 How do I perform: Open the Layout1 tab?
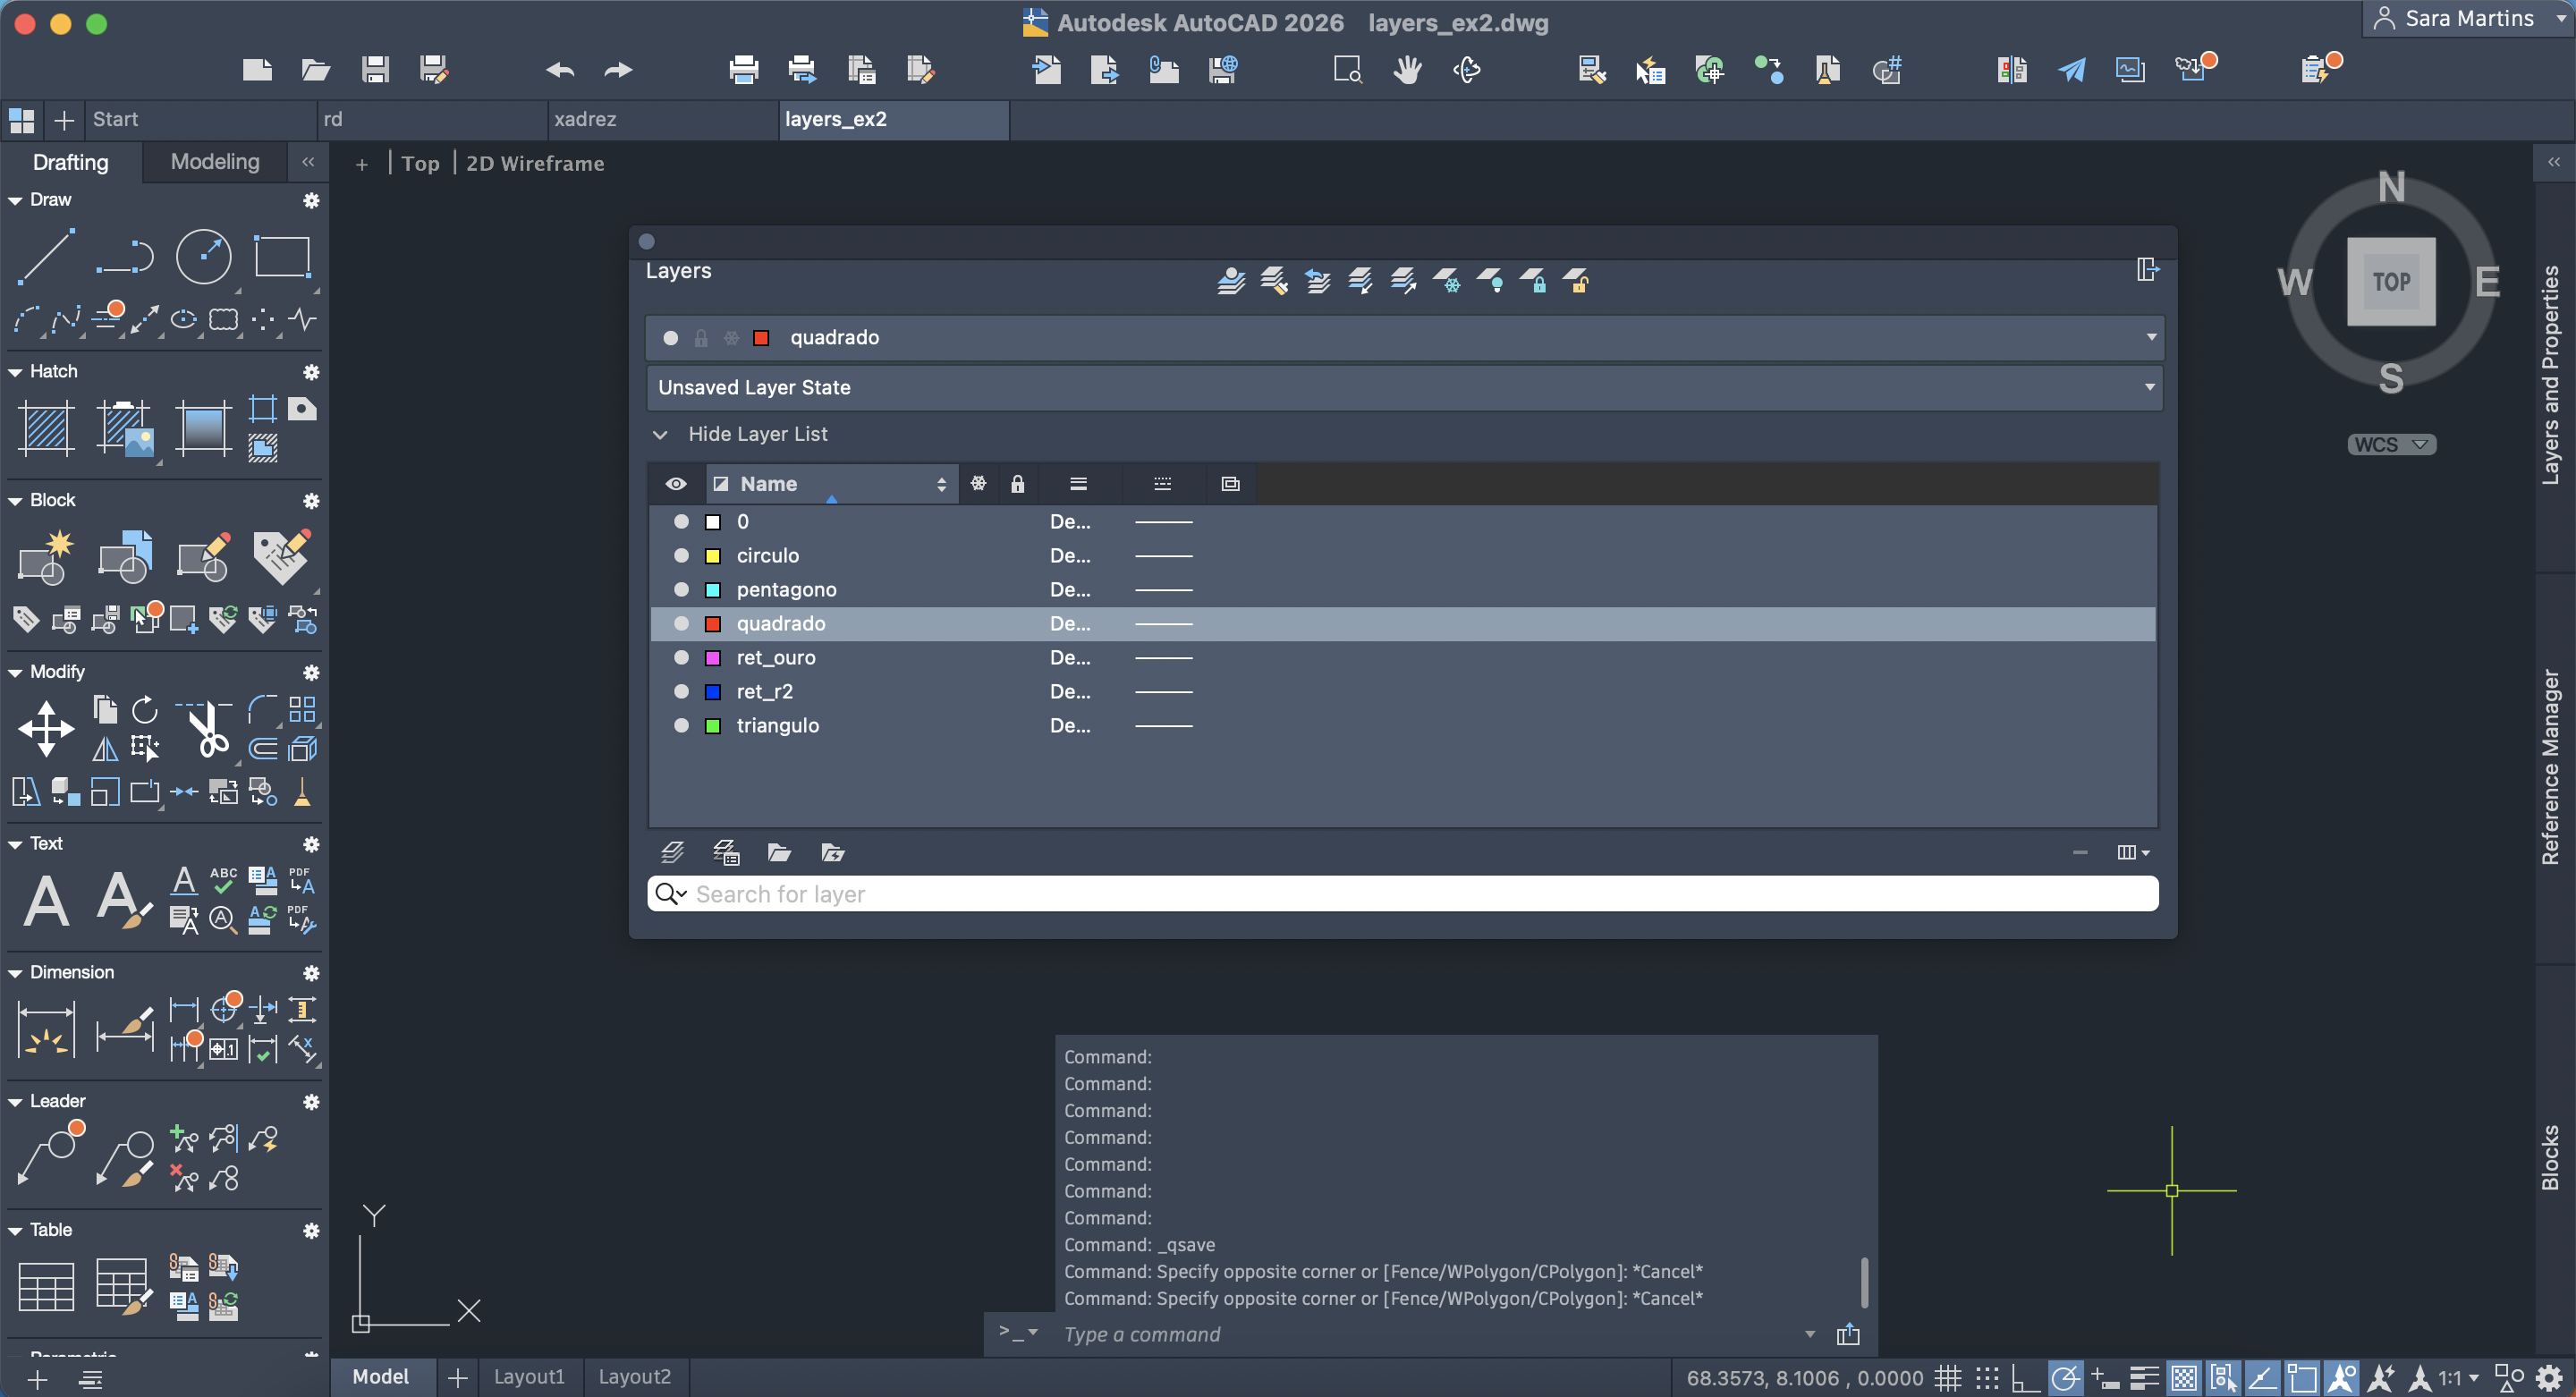pos(529,1376)
